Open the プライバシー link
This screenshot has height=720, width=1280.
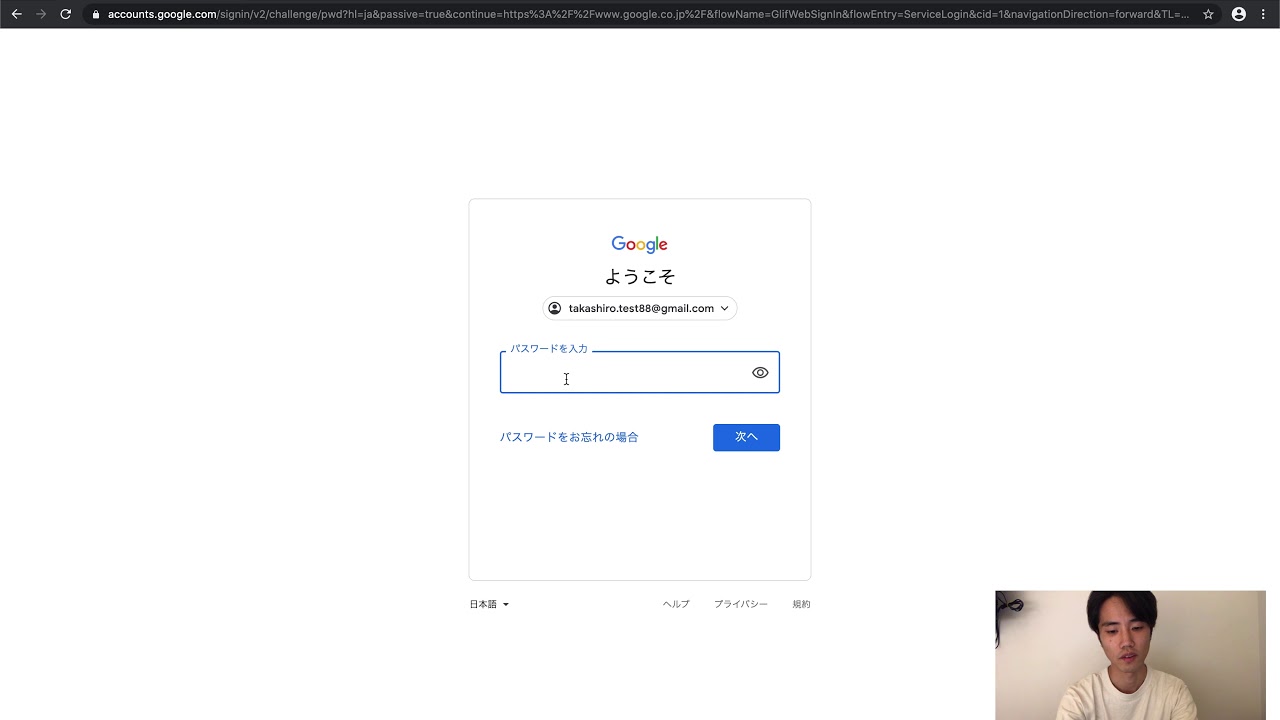tap(741, 604)
